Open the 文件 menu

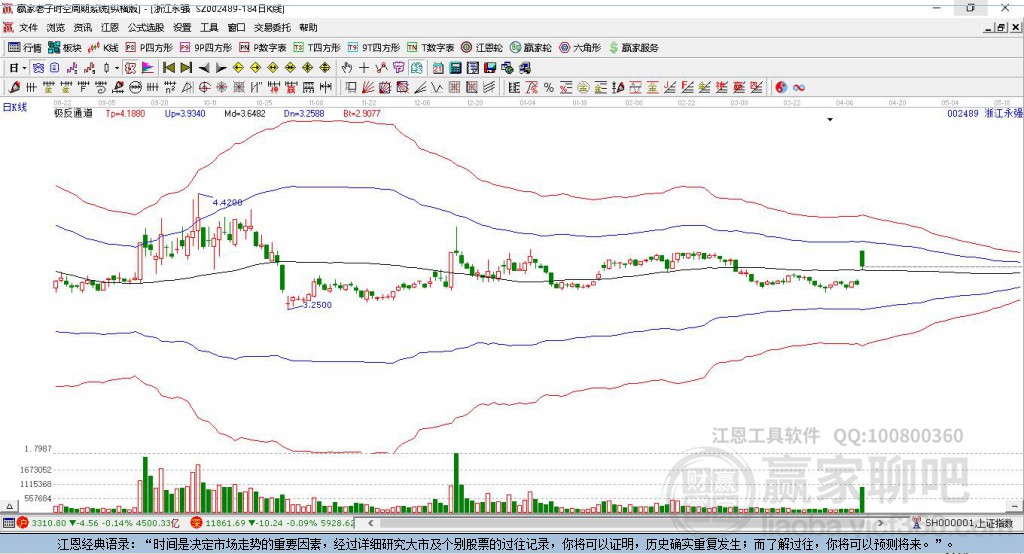coord(28,27)
